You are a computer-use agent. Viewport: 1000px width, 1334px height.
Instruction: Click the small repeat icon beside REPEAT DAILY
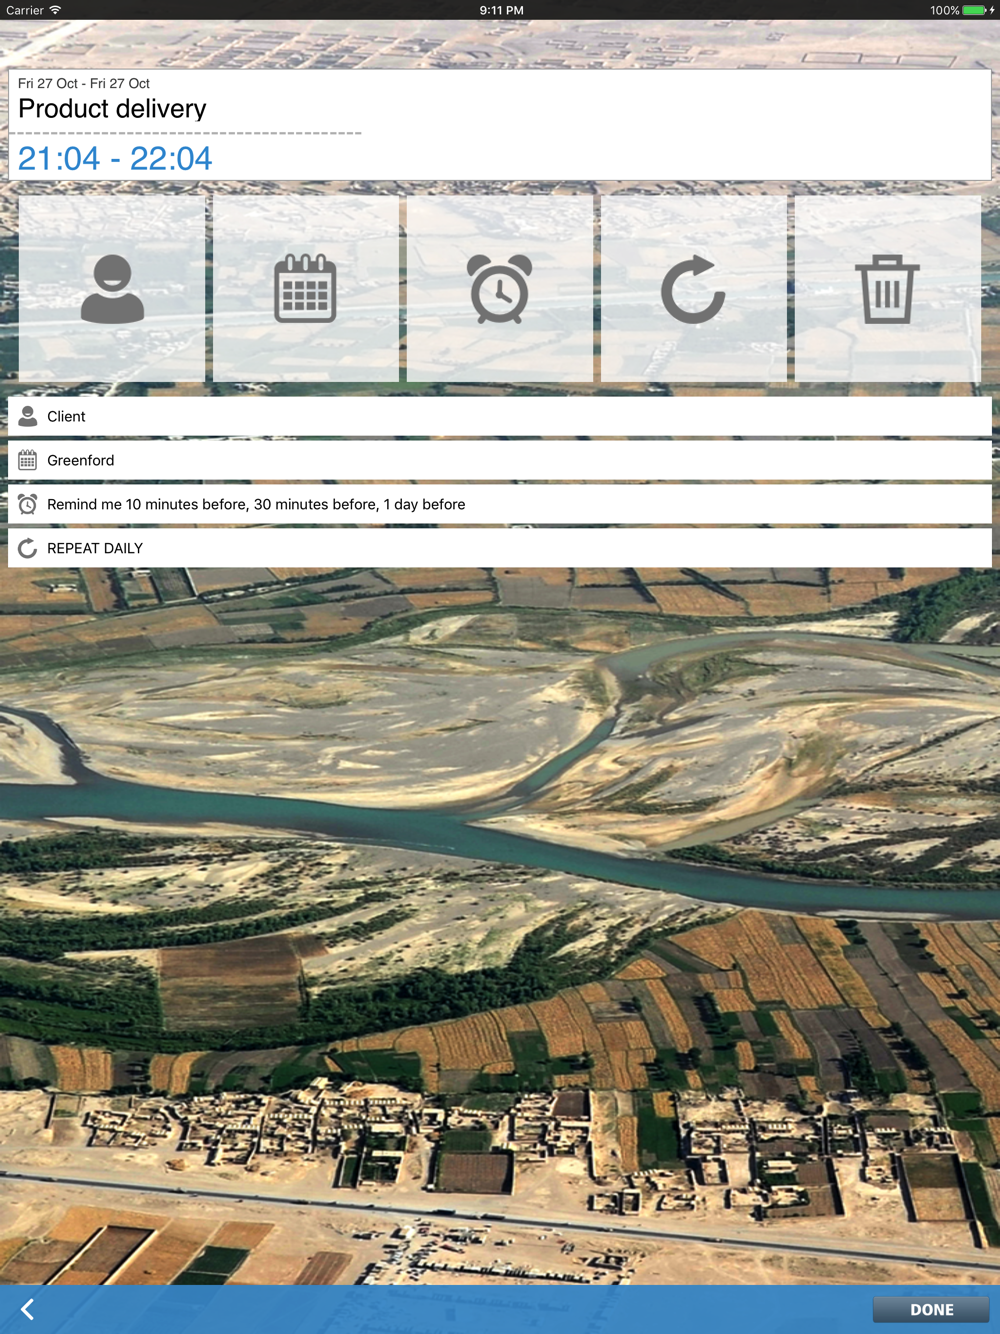(x=28, y=548)
